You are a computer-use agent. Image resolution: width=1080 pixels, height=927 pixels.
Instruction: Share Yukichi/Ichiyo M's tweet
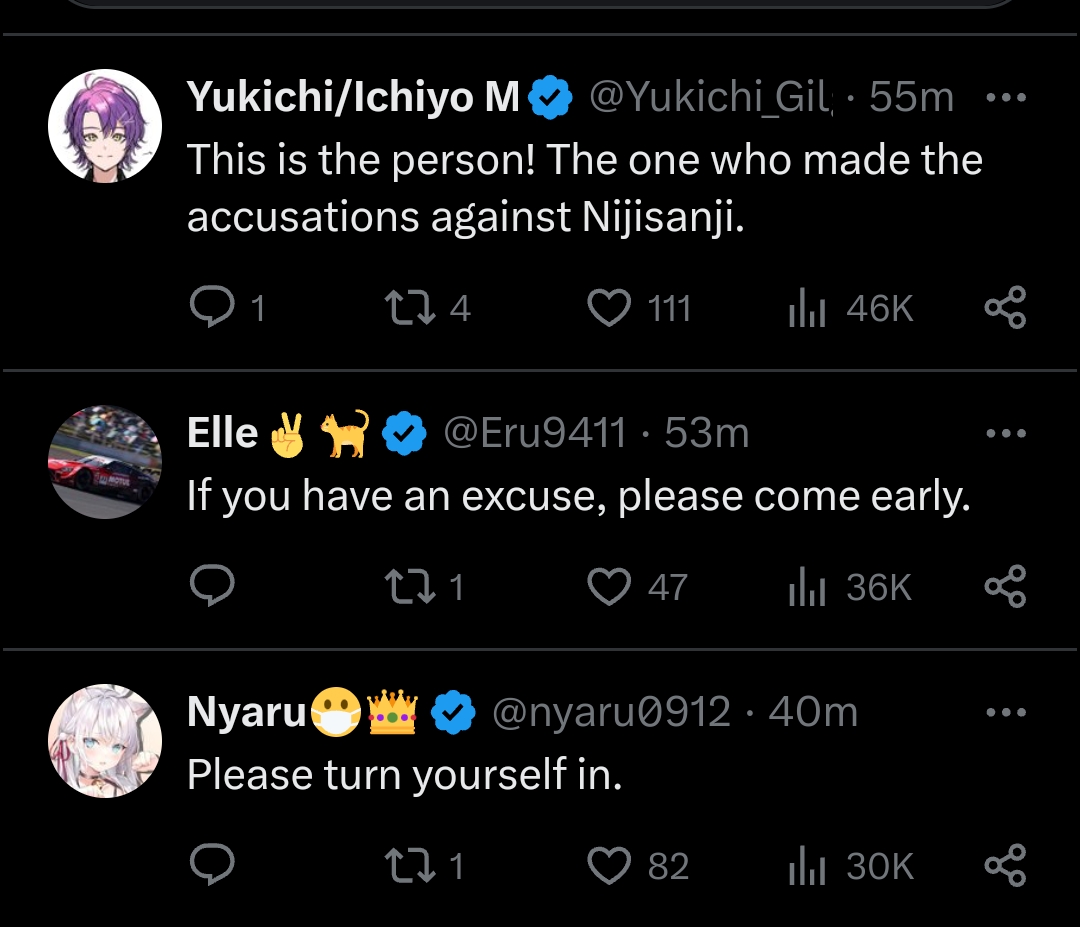pos(1005,308)
